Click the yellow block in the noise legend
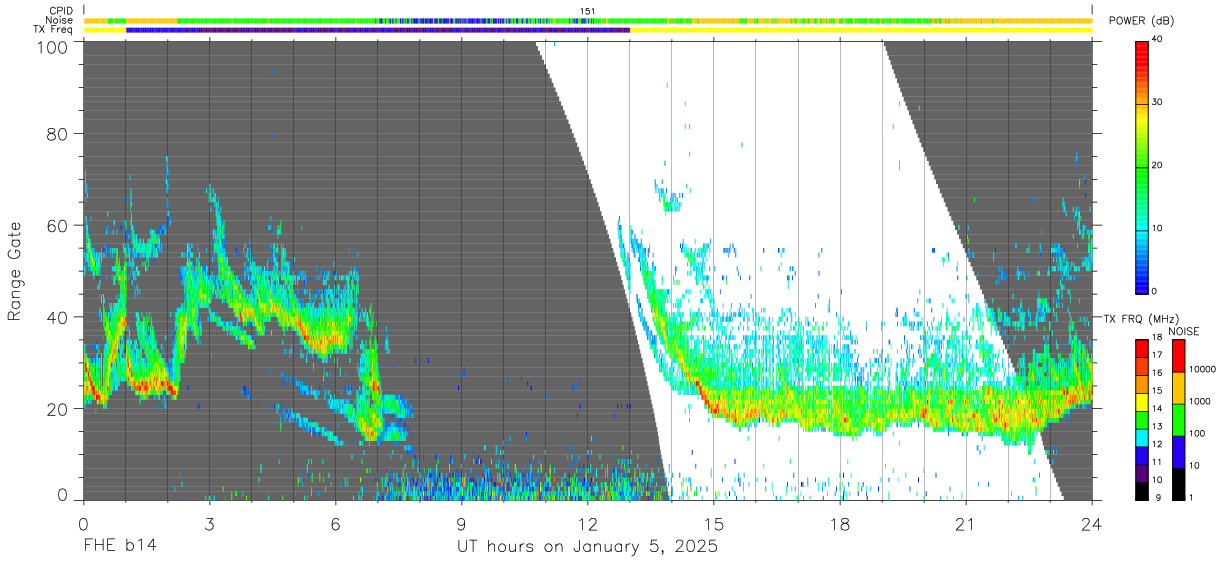This screenshot has width=1228, height=567. coord(1177,388)
